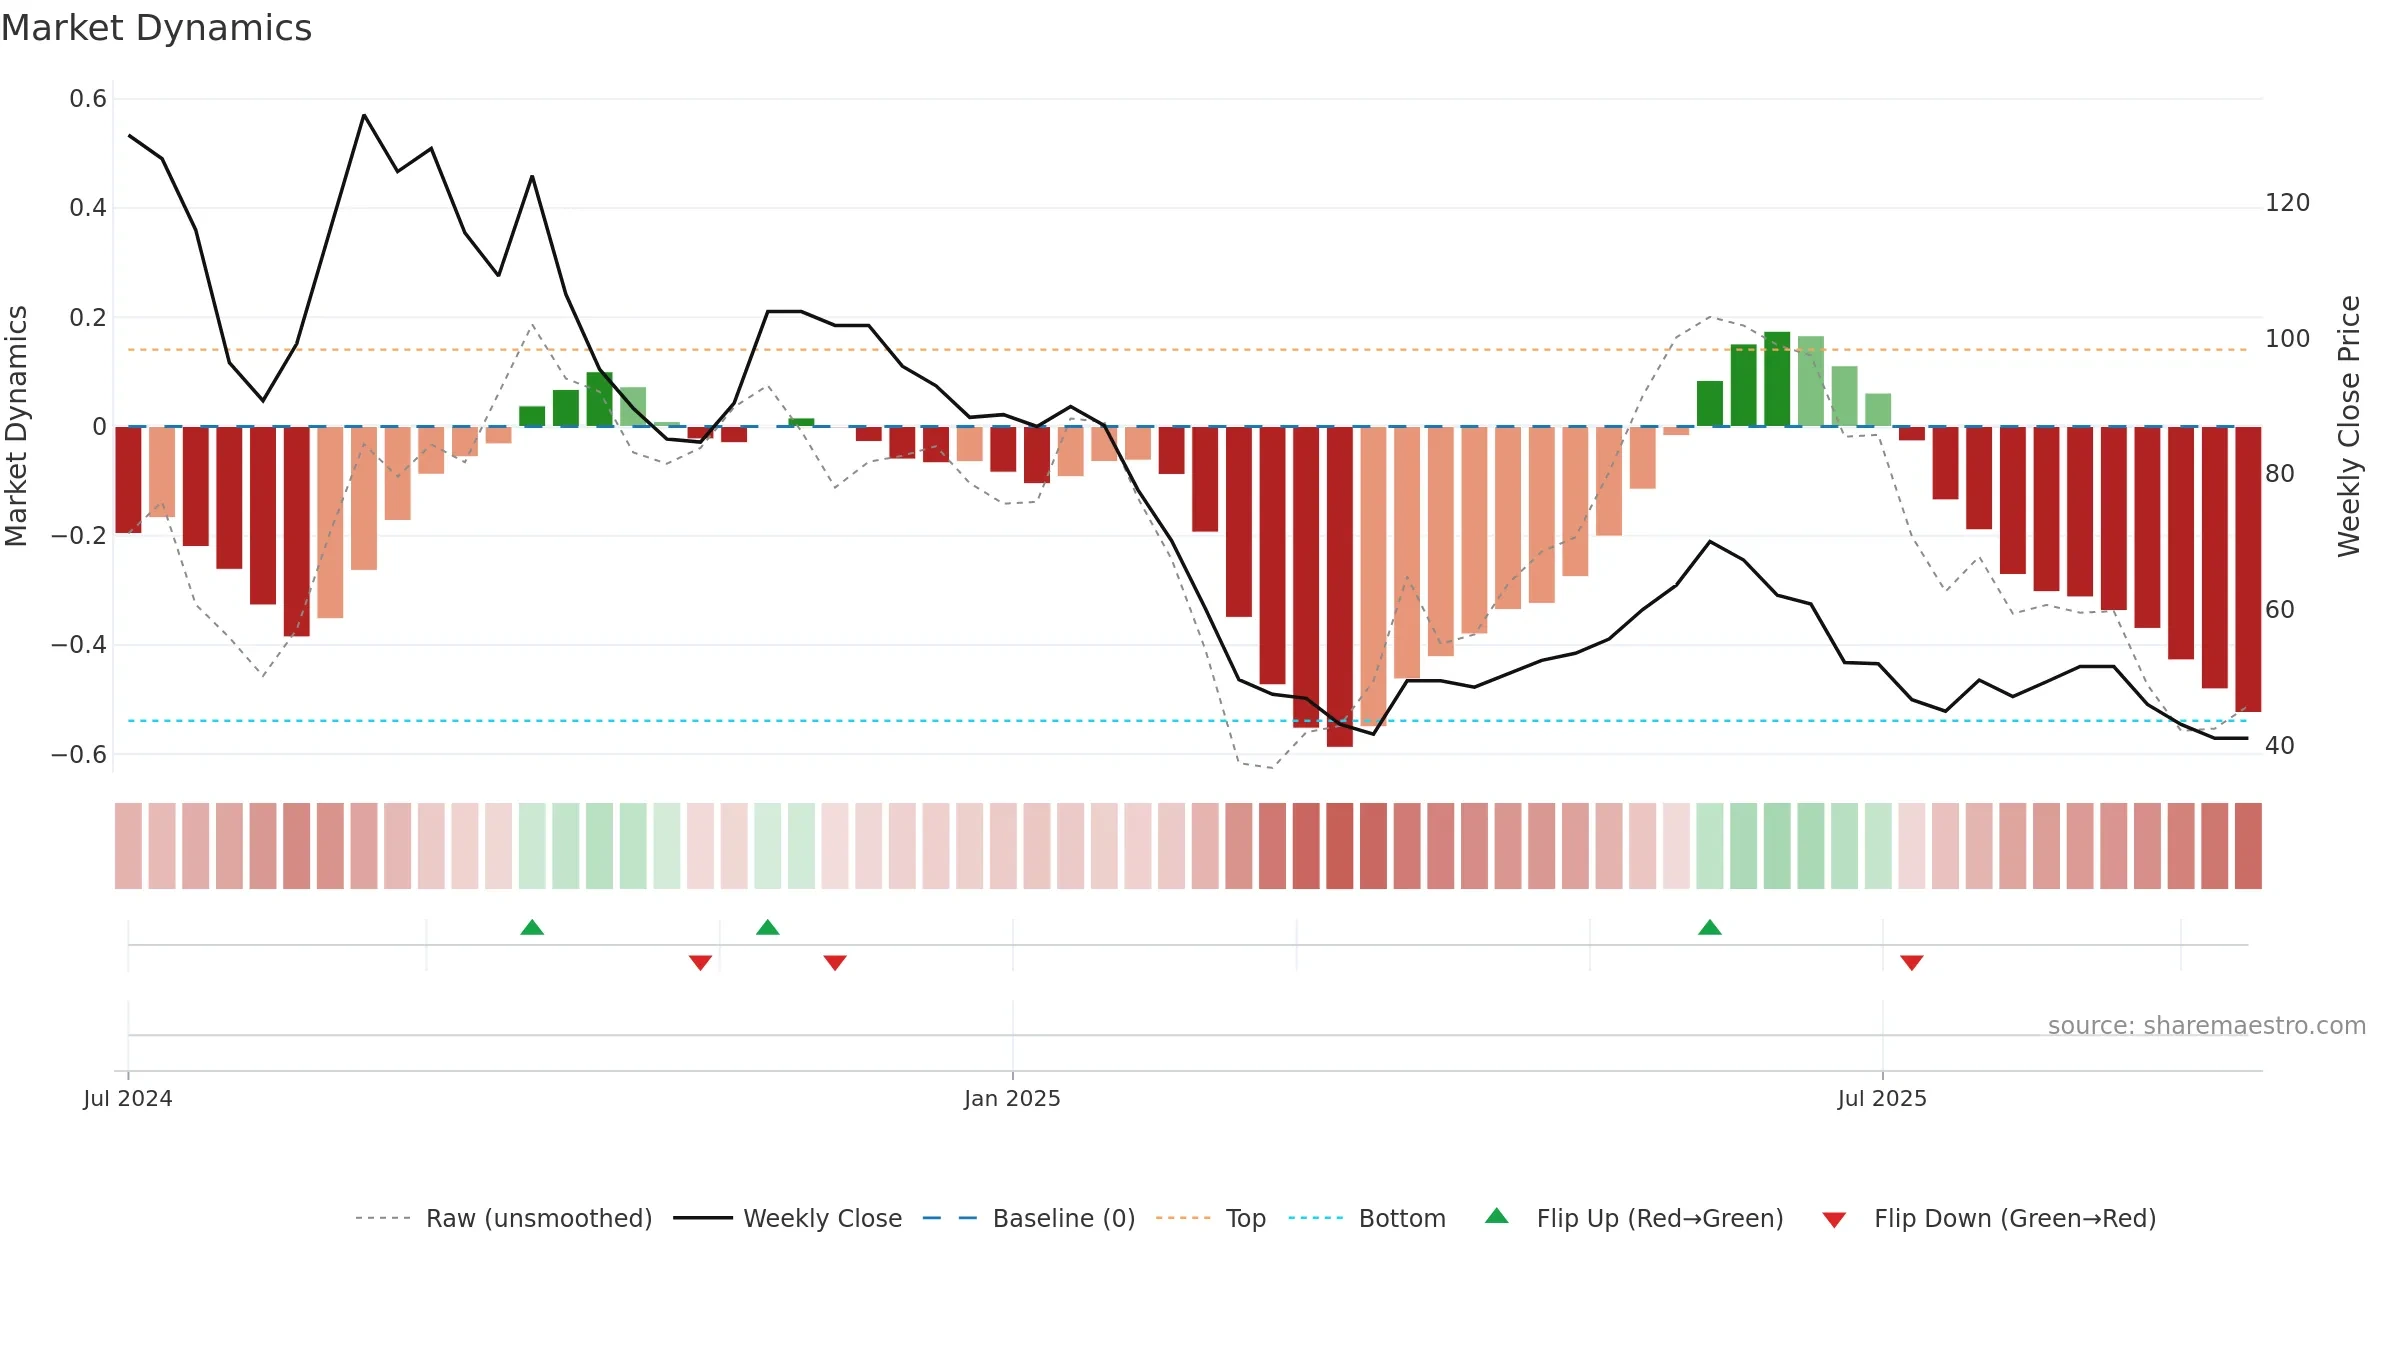The image size is (2400, 1350).
Task: Click the 120 right axis tick label
Action: click(x=2288, y=203)
